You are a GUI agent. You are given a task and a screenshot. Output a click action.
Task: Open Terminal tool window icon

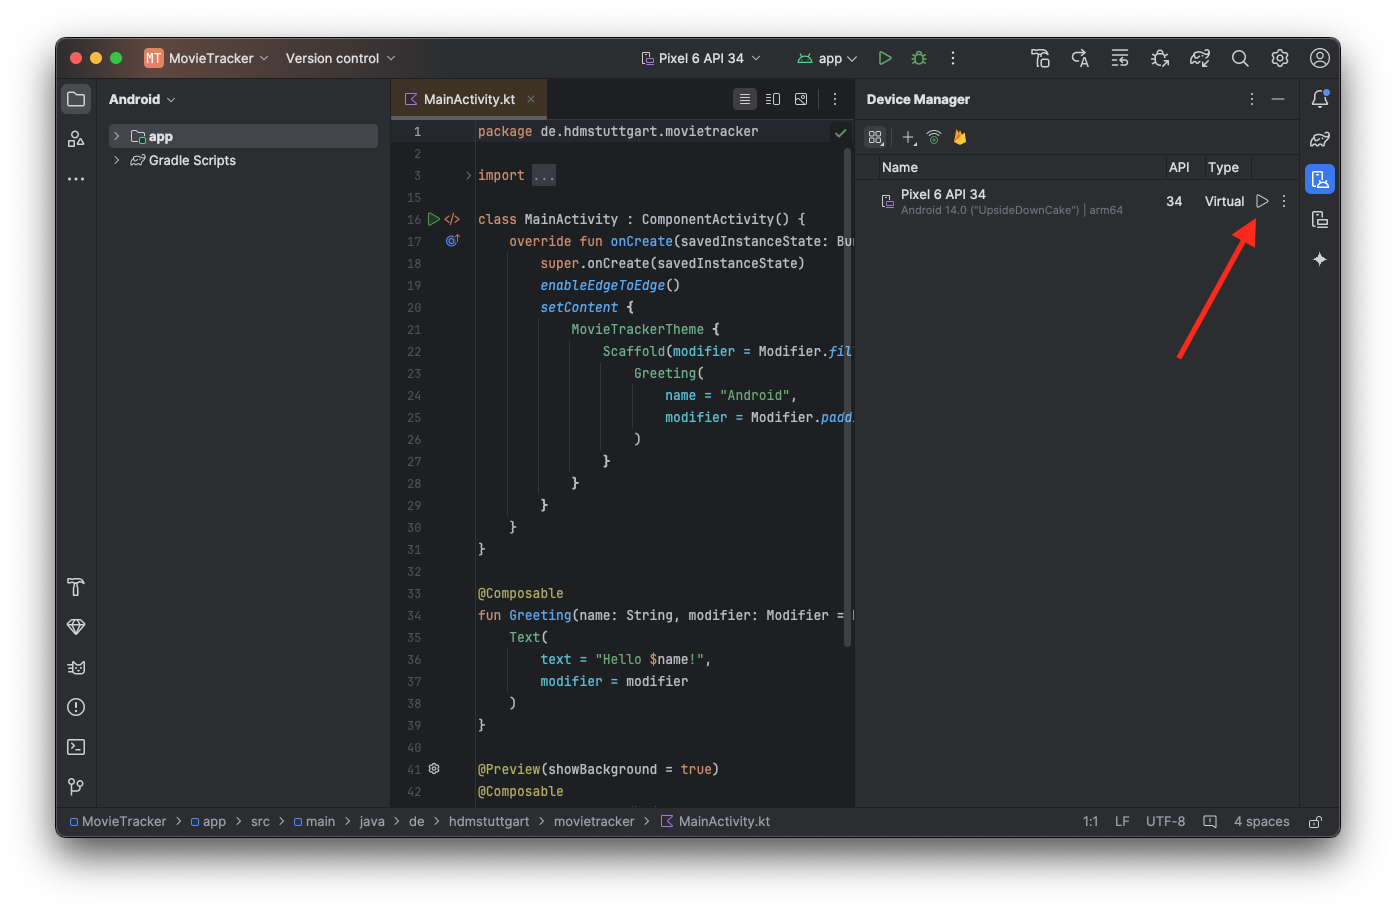[x=76, y=747]
